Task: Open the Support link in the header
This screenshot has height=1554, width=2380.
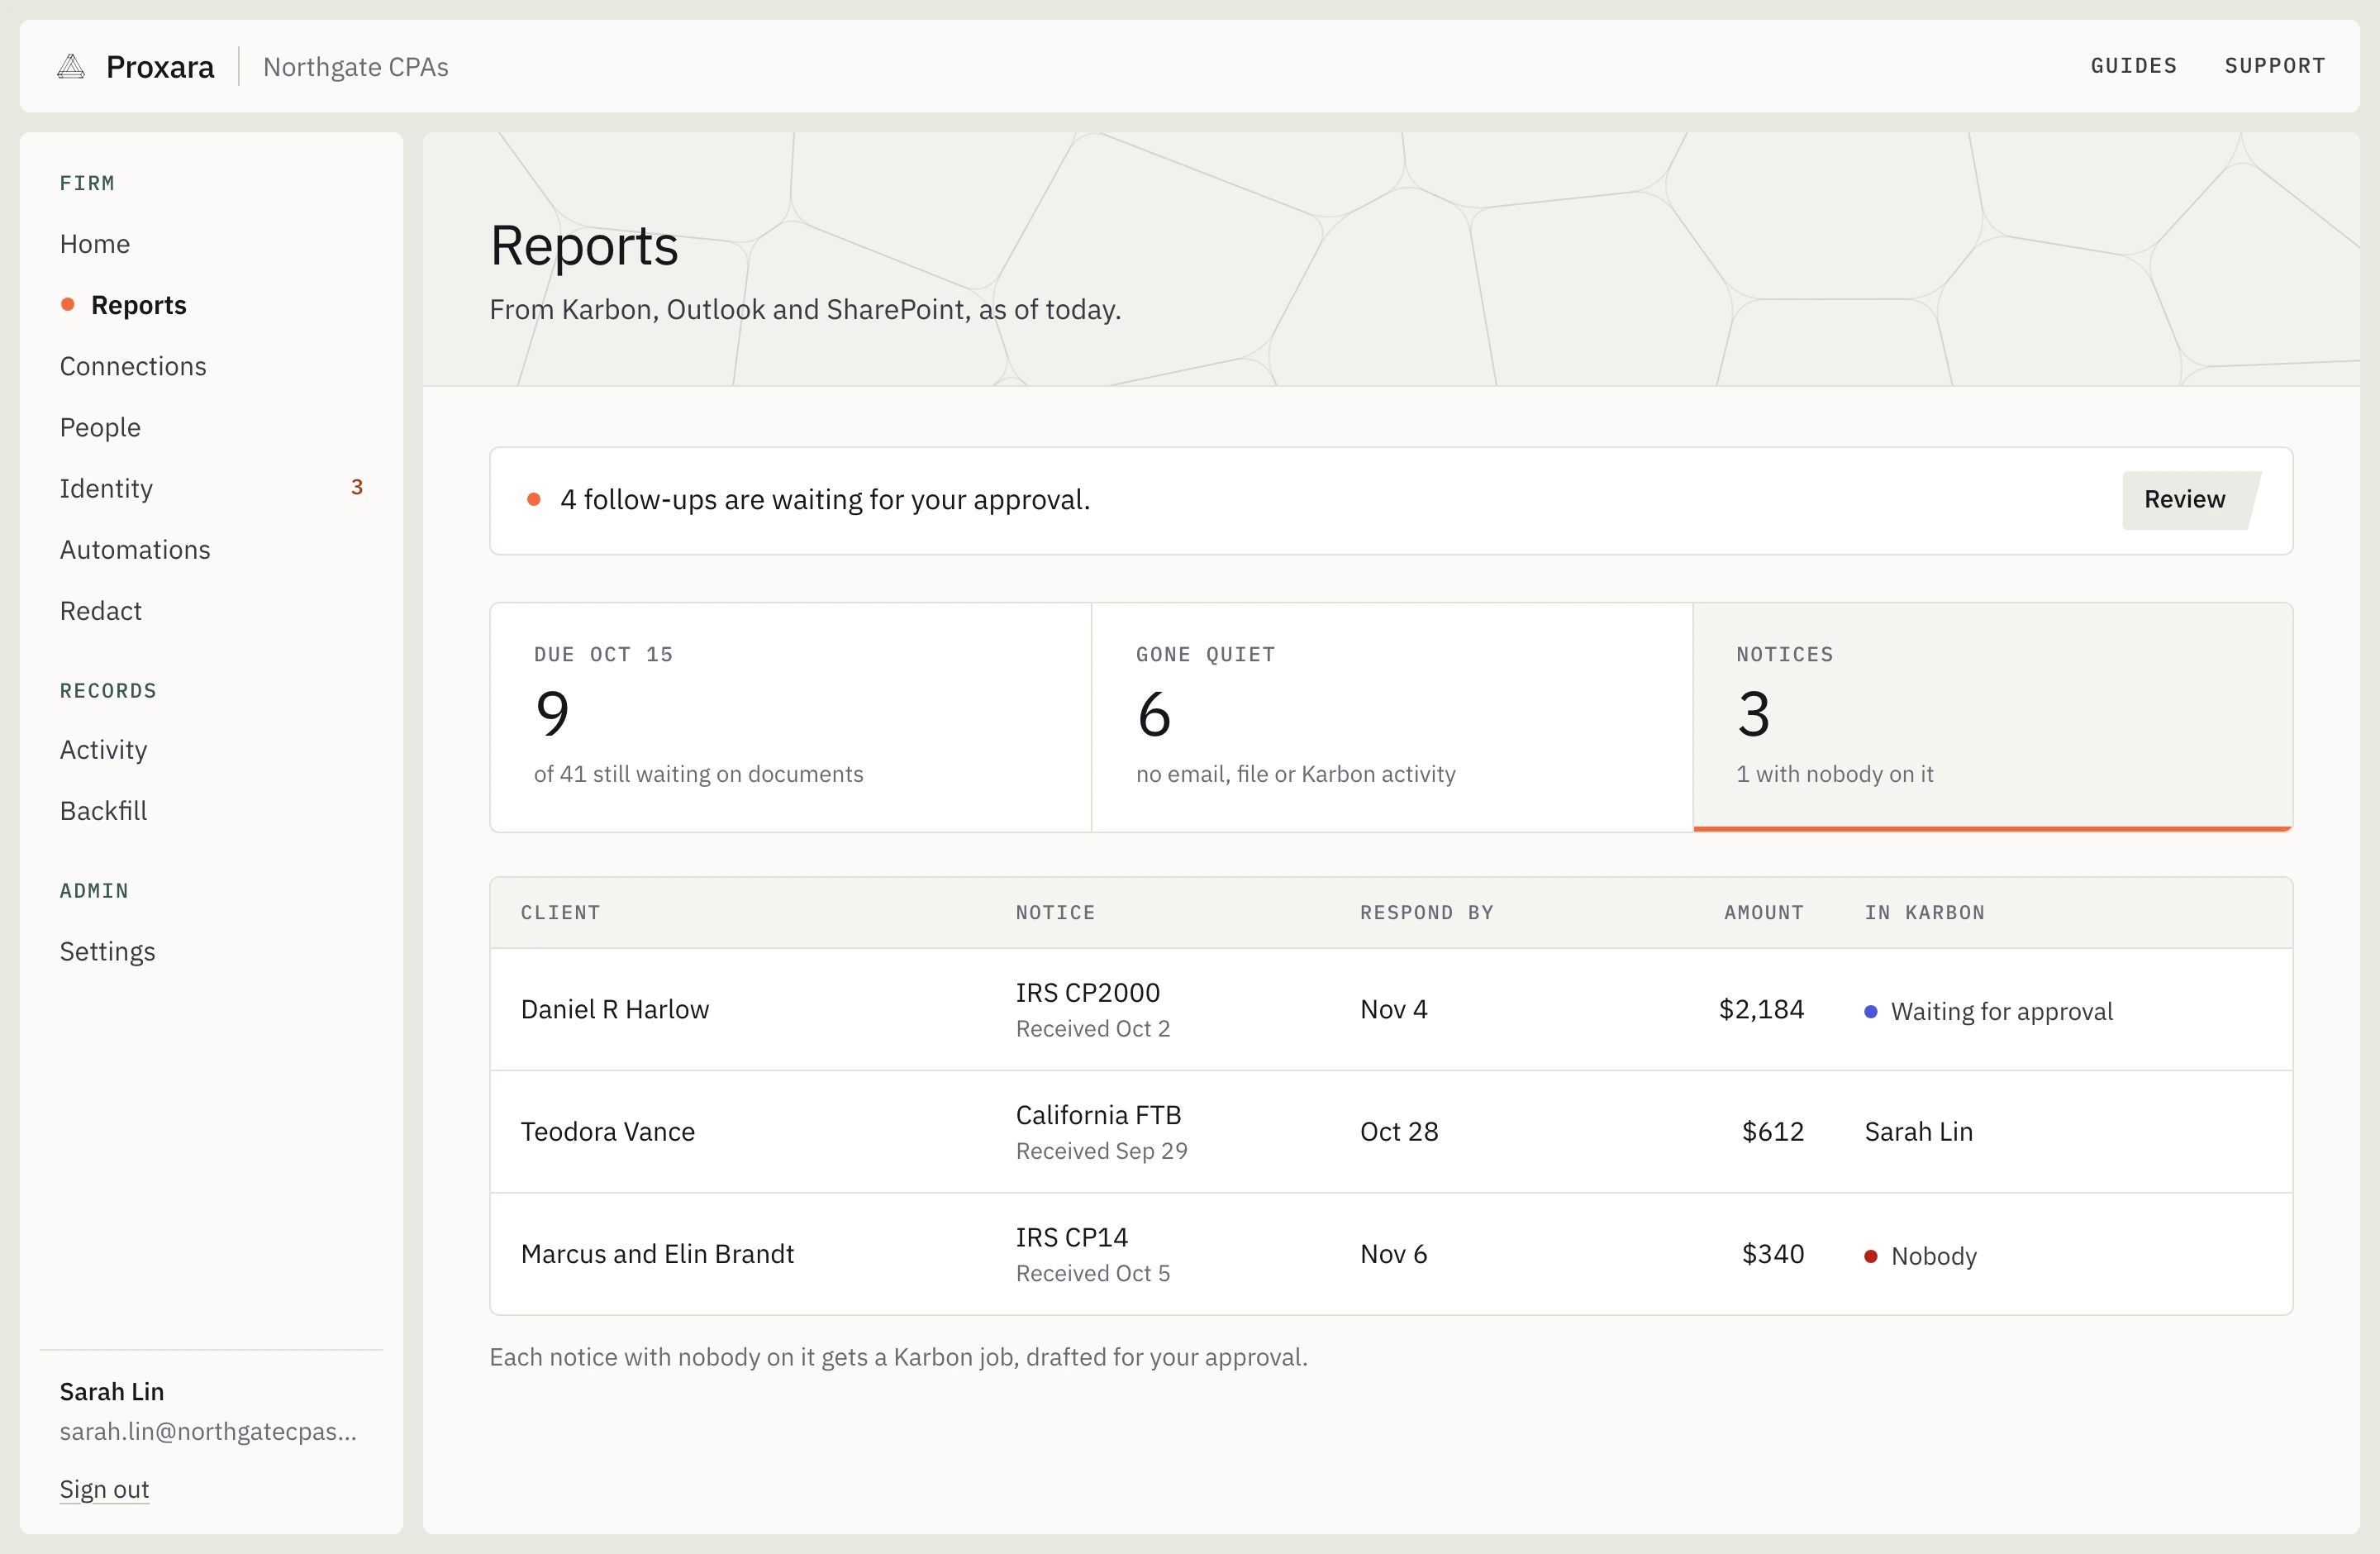Action: click(x=2275, y=66)
